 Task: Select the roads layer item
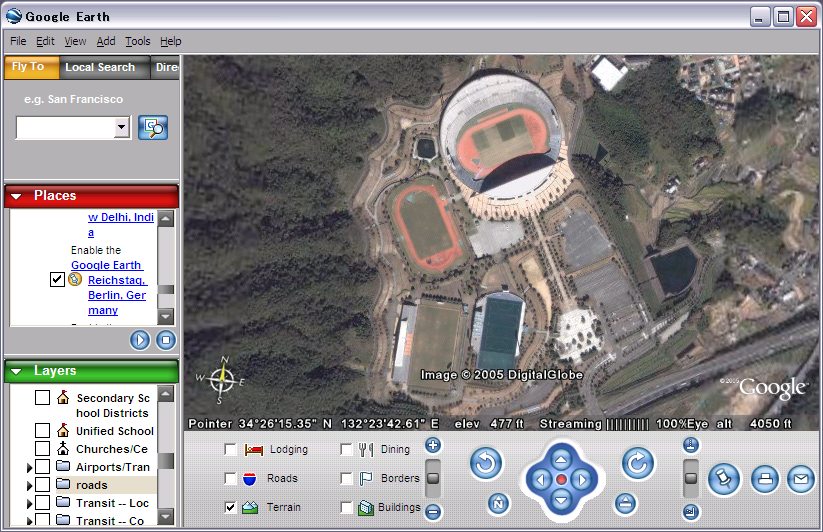(92, 485)
